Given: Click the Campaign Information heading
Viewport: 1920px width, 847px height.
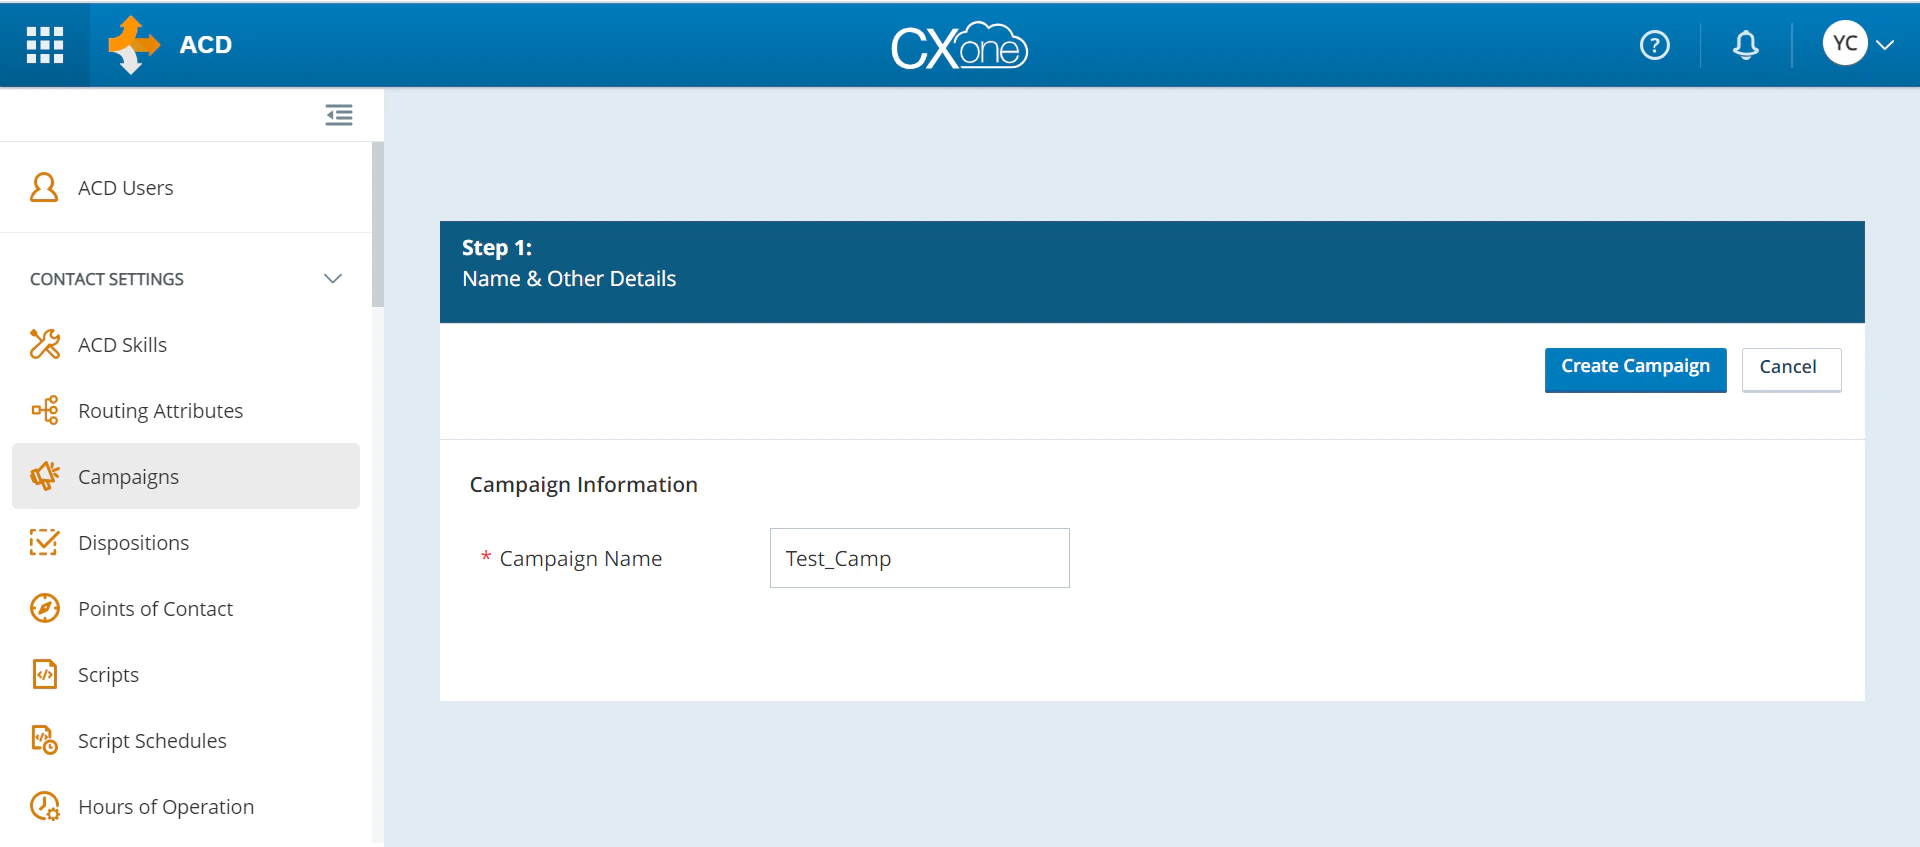Looking at the screenshot, I should [x=584, y=485].
